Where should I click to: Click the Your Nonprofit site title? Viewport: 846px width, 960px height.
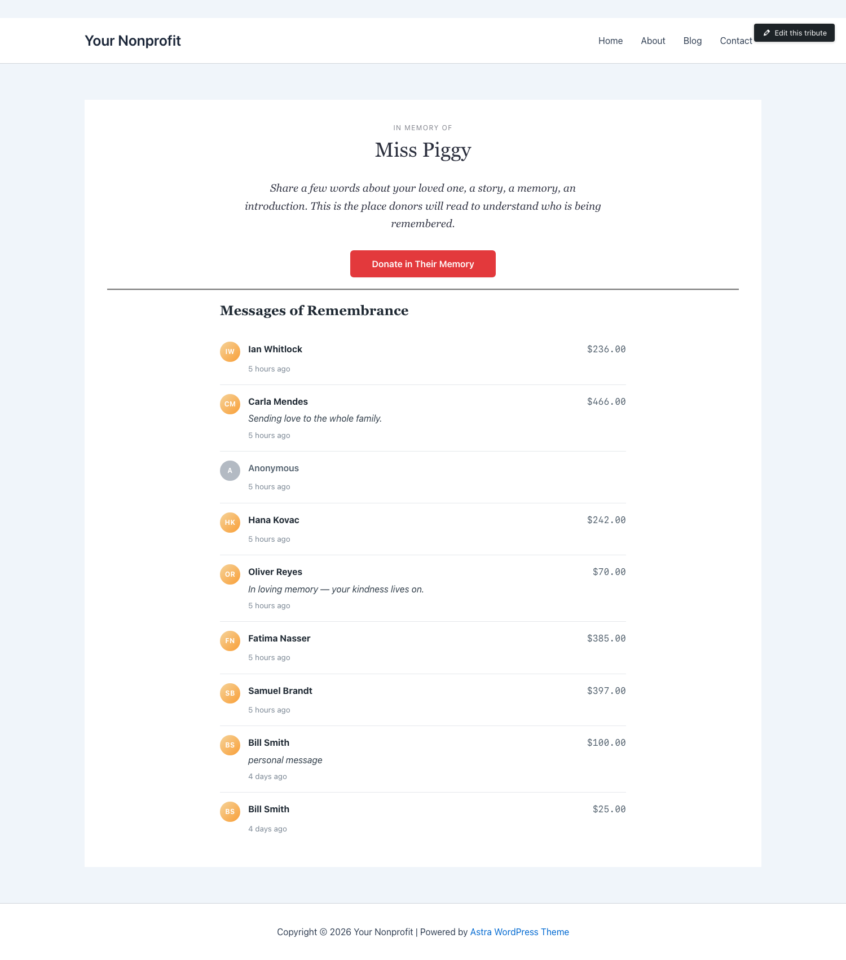point(133,40)
